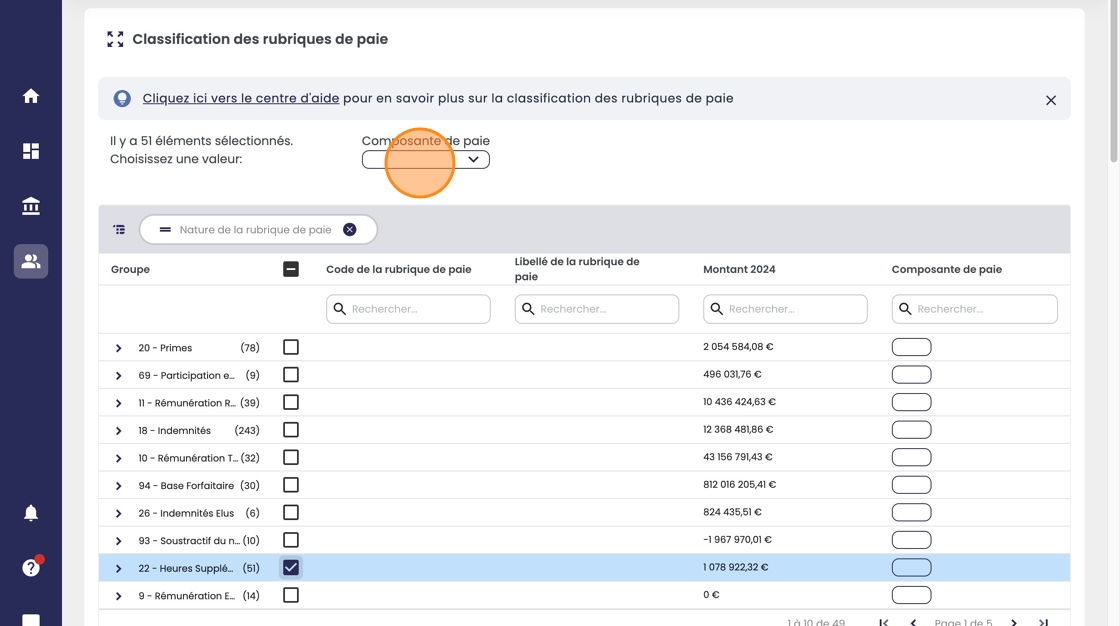Remove the Nature de la rubrique grouping chip
1120x626 pixels.
pyautogui.click(x=350, y=230)
